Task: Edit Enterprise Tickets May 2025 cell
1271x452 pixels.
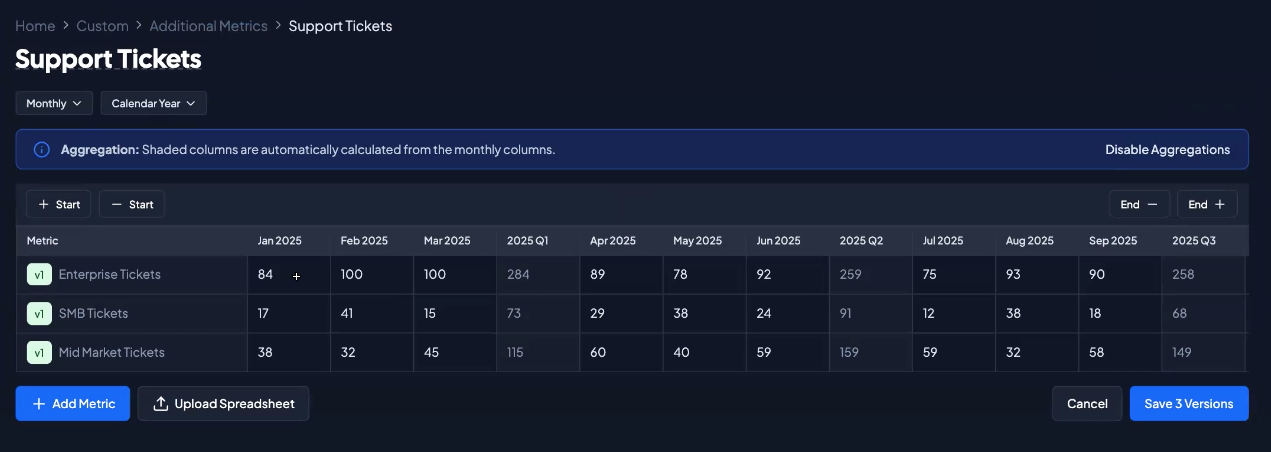Action: (704, 275)
